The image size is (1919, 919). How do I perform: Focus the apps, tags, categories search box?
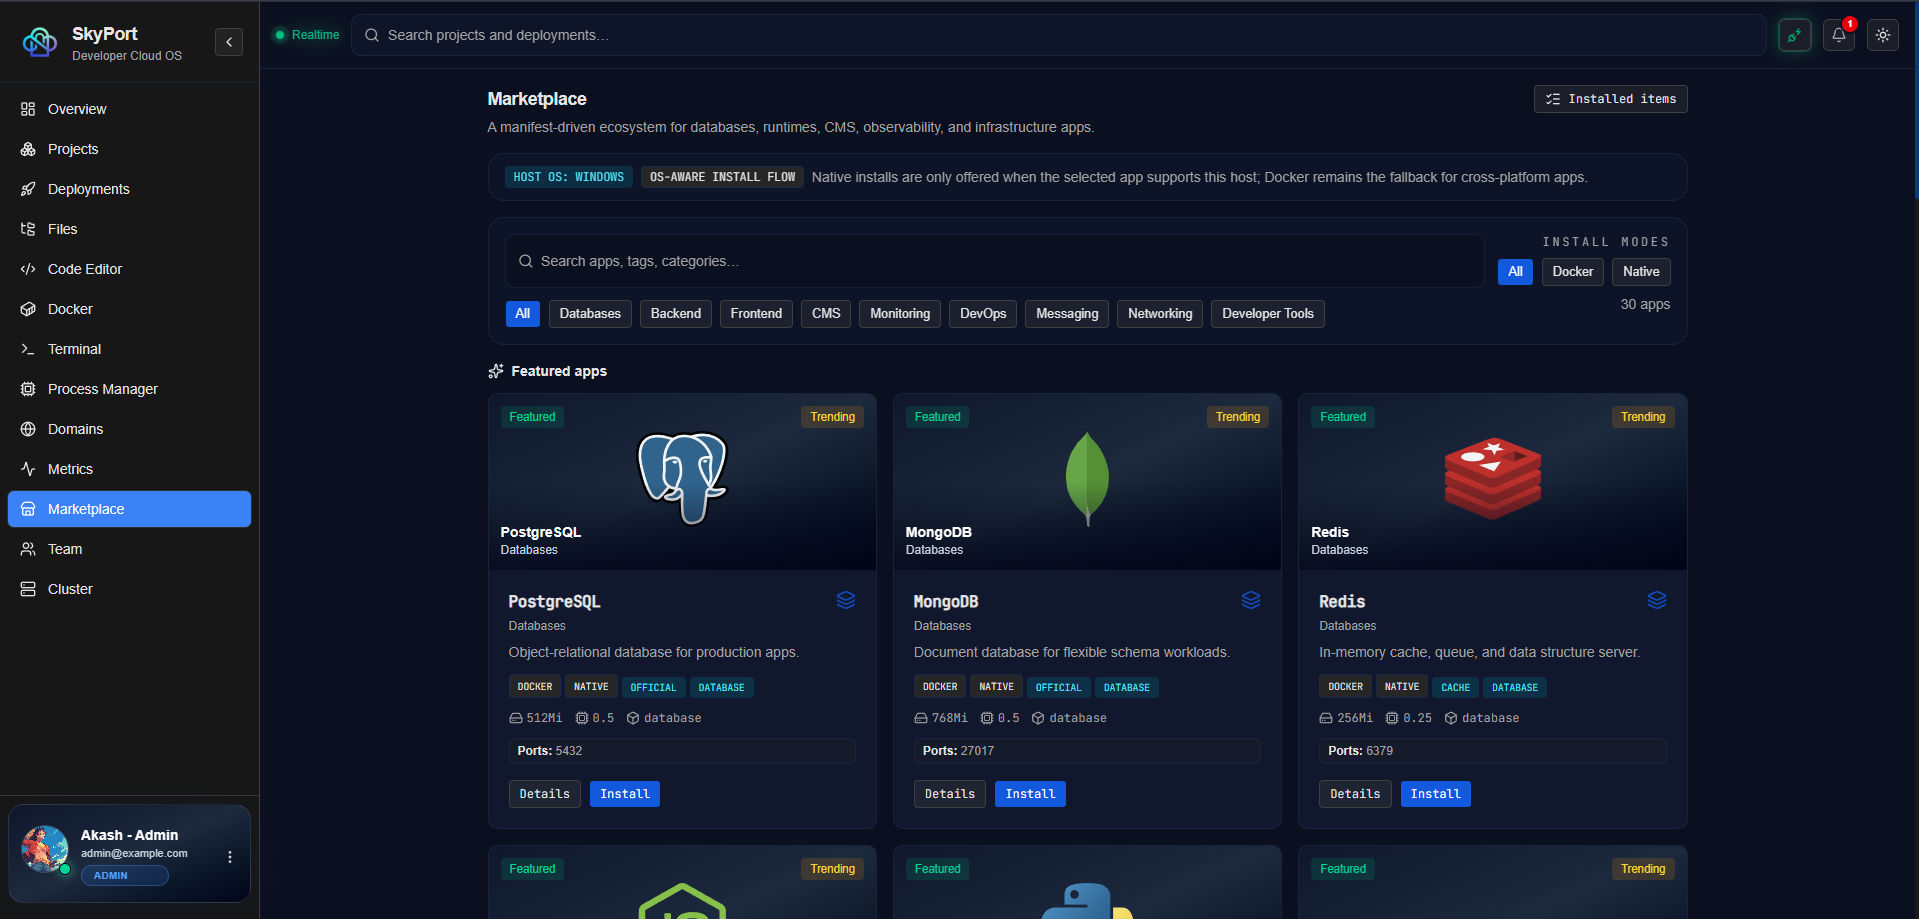tap(994, 261)
